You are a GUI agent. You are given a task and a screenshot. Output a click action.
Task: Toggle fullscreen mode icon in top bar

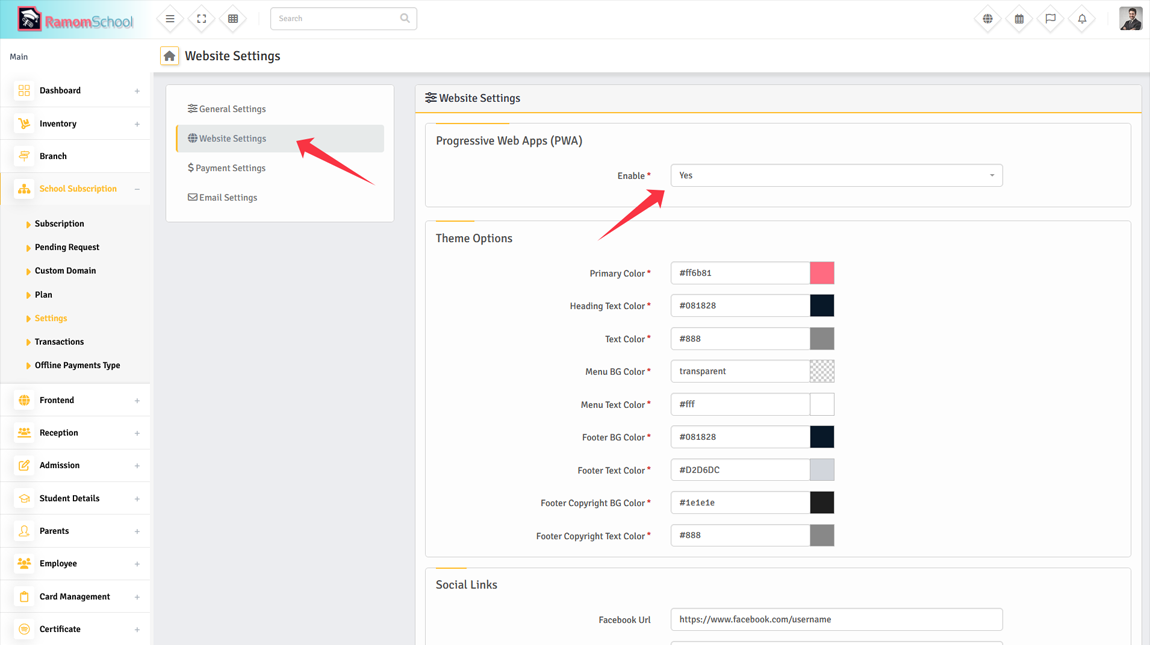(x=201, y=19)
